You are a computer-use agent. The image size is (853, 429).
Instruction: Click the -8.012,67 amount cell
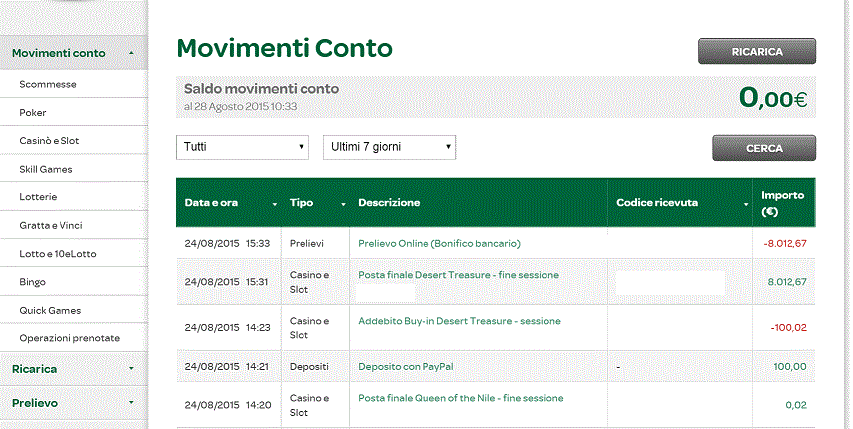[x=784, y=244]
